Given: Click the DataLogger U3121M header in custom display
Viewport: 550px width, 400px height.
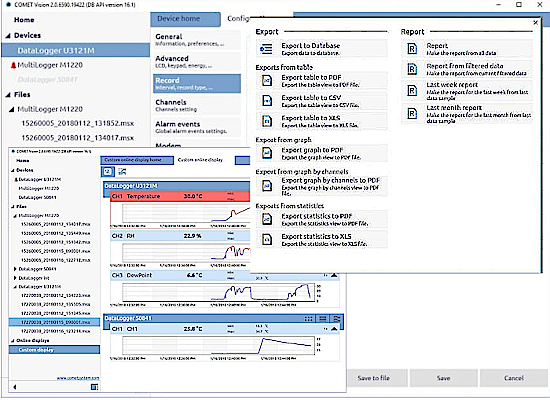Looking at the screenshot, I should (x=177, y=186).
